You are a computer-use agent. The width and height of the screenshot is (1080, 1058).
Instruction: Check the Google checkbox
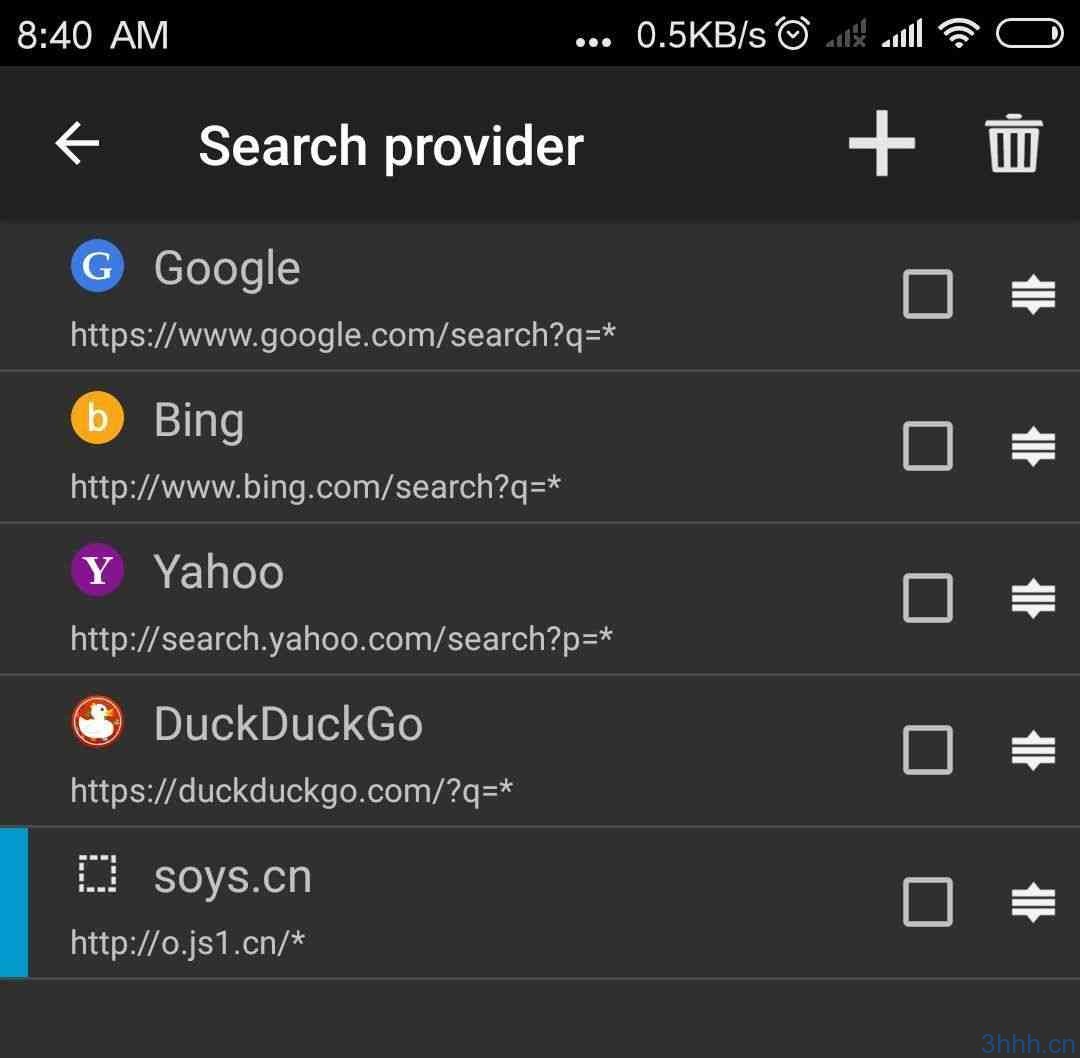coord(927,295)
